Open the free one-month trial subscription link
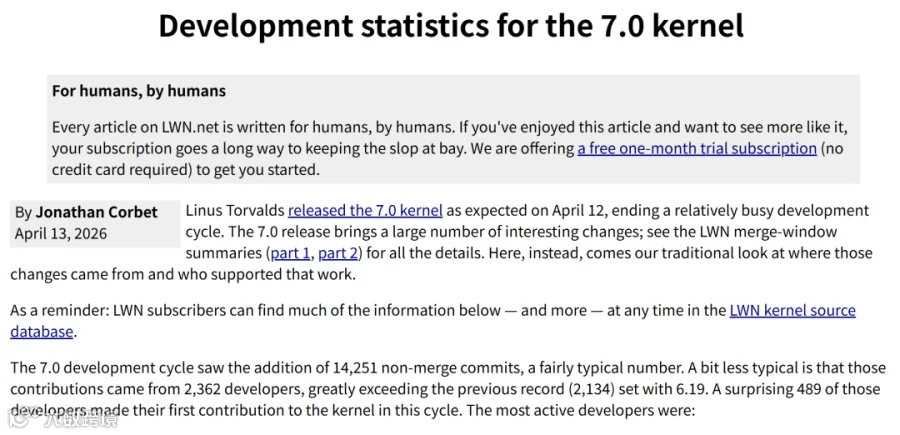900x435 pixels. click(697, 149)
